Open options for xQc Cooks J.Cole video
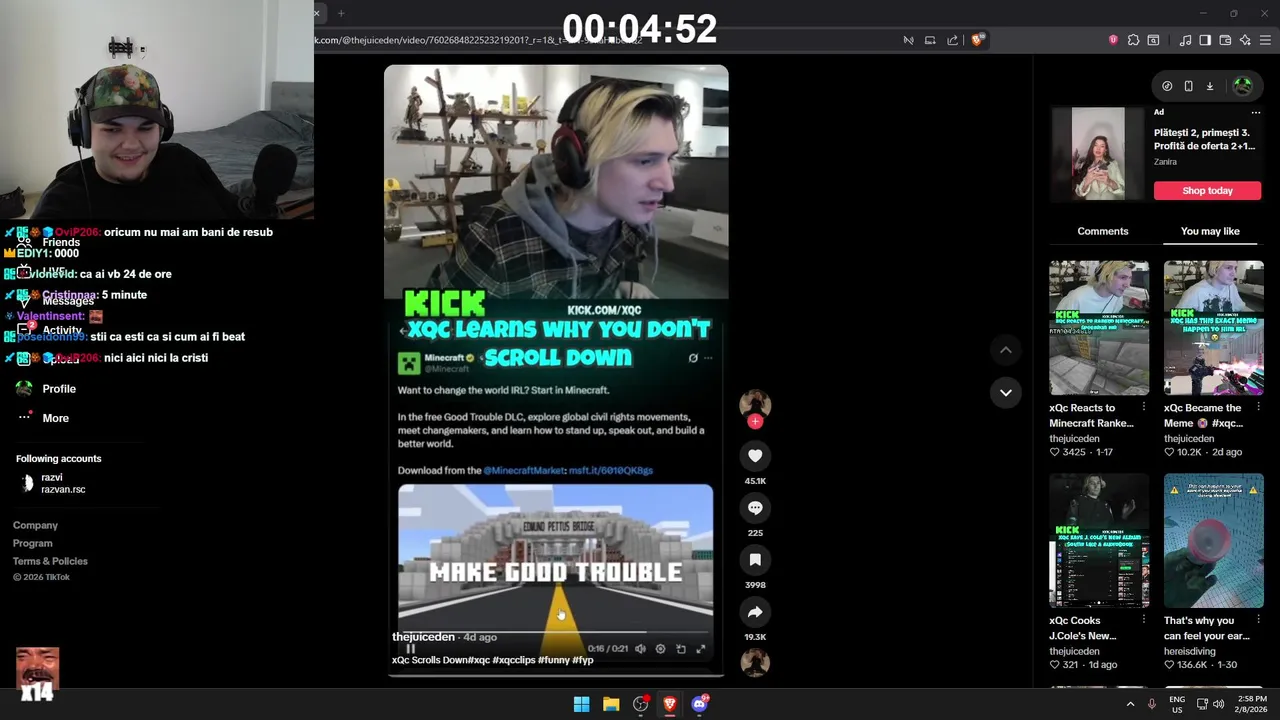The image size is (1280, 720). tap(1144, 621)
